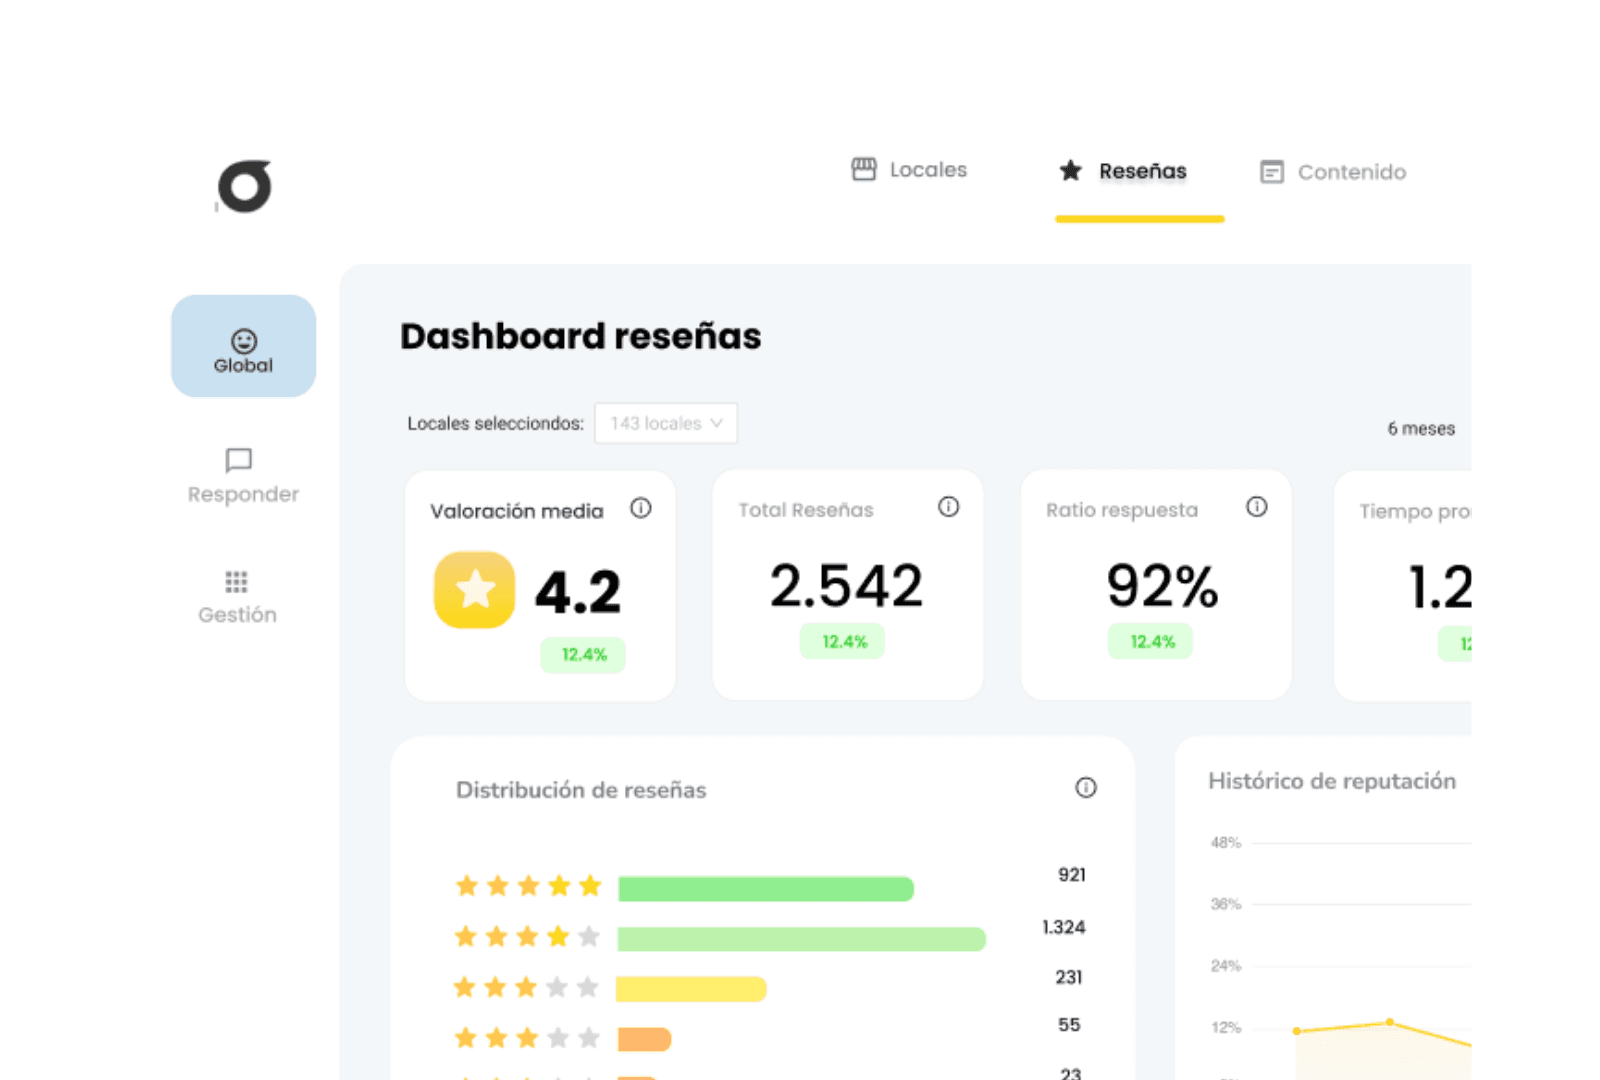1600x1080 pixels.
Task: Click the Contenido document icon
Action: click(1272, 172)
